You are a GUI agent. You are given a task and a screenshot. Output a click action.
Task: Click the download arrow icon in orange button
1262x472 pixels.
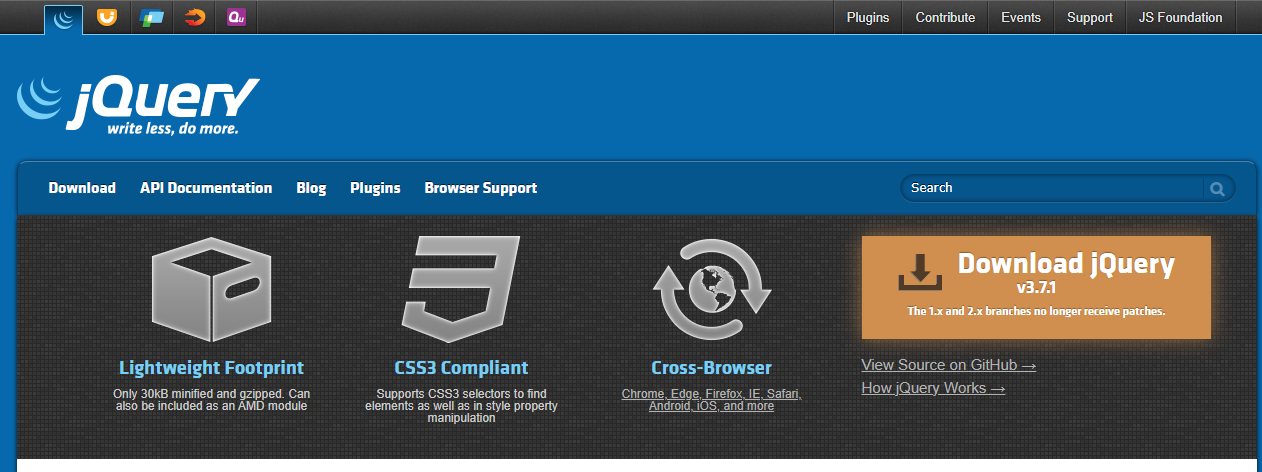[921, 272]
